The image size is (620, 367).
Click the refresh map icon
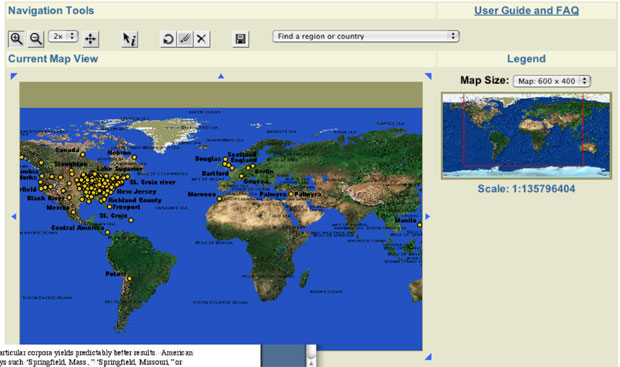coord(168,39)
